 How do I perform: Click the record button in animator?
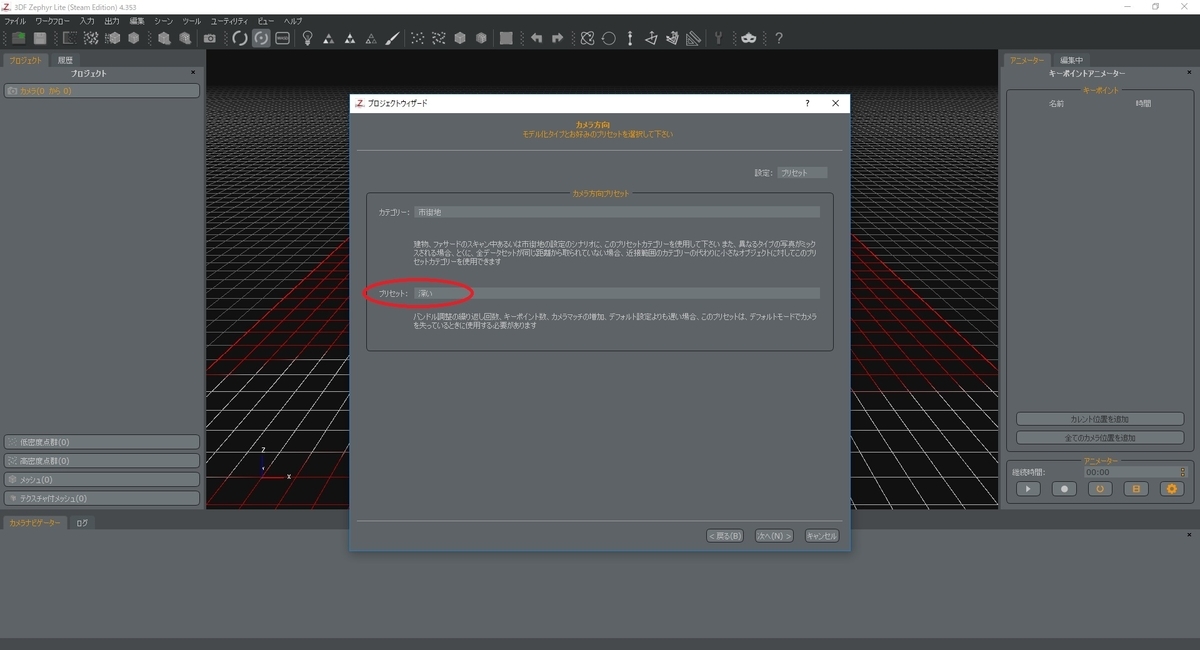[x=1064, y=489]
